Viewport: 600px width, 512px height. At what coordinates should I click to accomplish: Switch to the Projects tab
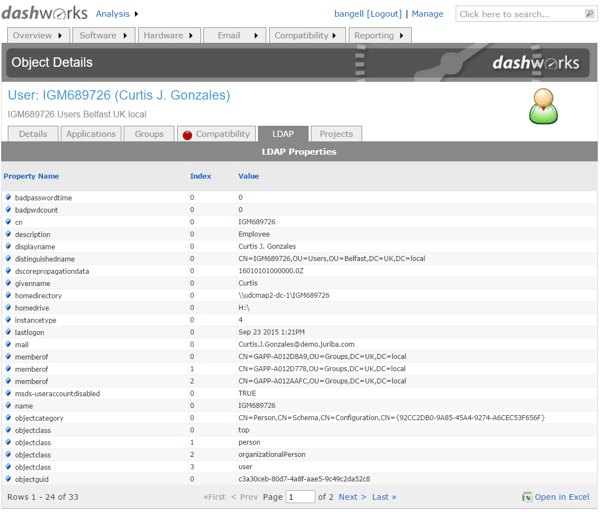pos(336,134)
